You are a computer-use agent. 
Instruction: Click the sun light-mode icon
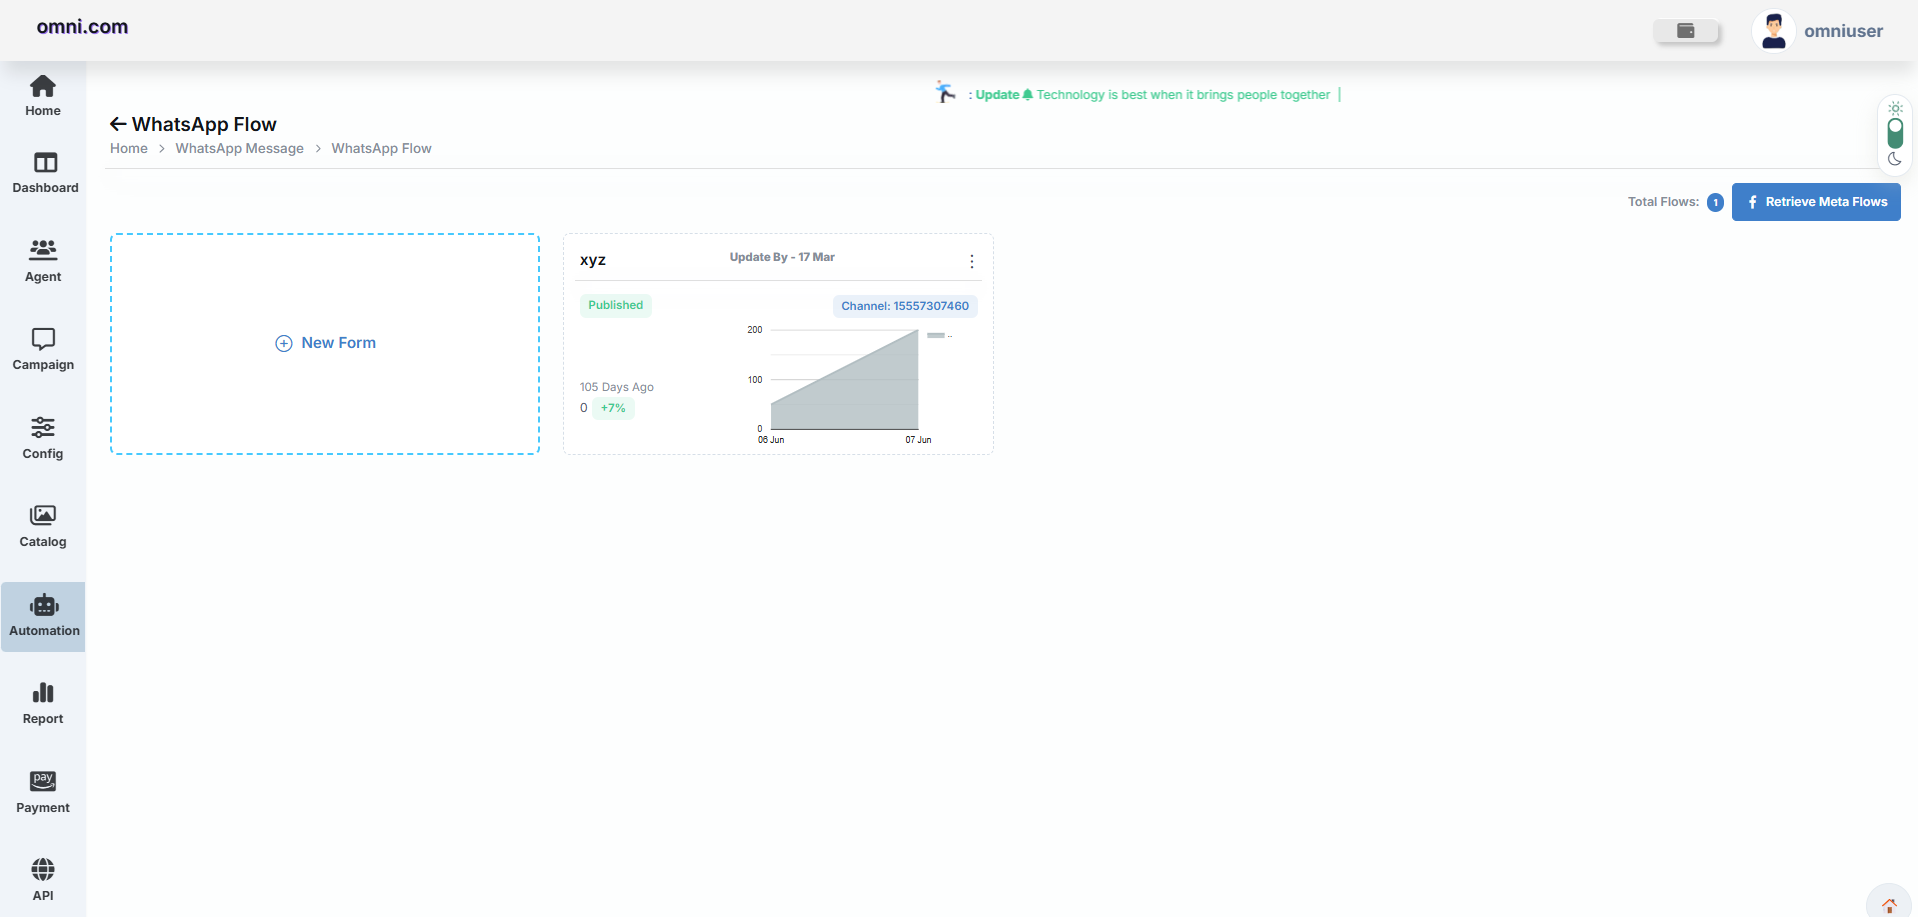1895,108
